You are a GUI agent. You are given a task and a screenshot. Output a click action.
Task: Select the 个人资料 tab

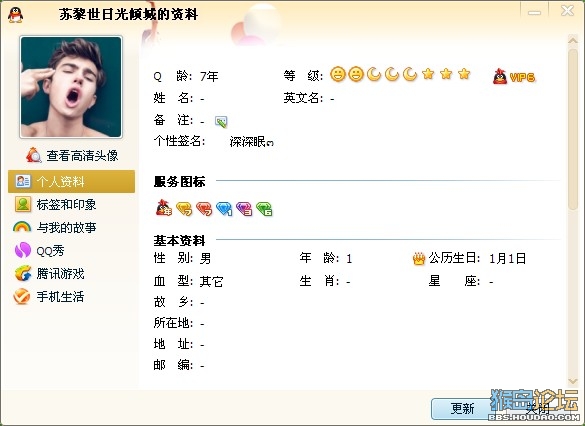[71, 181]
